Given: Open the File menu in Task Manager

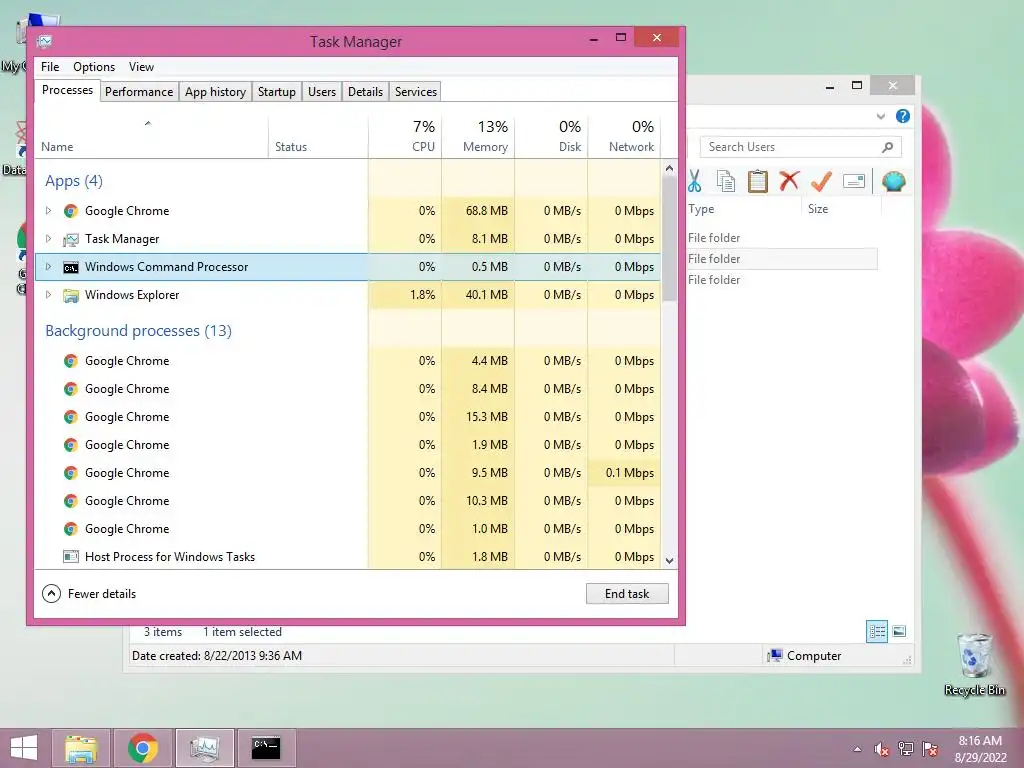Looking at the screenshot, I should point(50,67).
